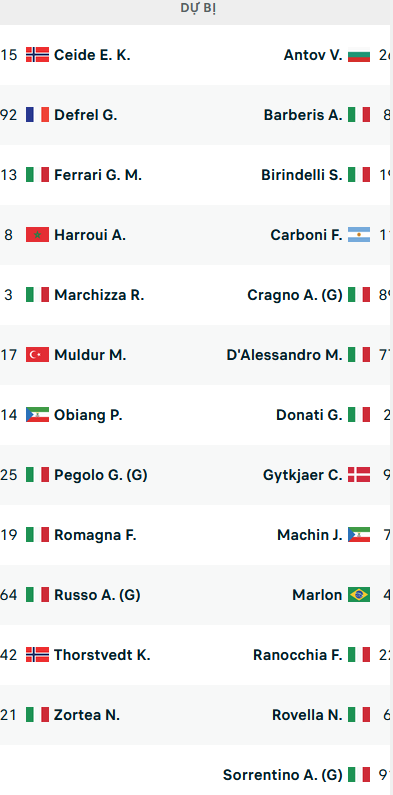Image resolution: width=393 pixels, height=795 pixels.
Task: Click the Bulgarian flag beside Antov V.
Action: (x=359, y=55)
